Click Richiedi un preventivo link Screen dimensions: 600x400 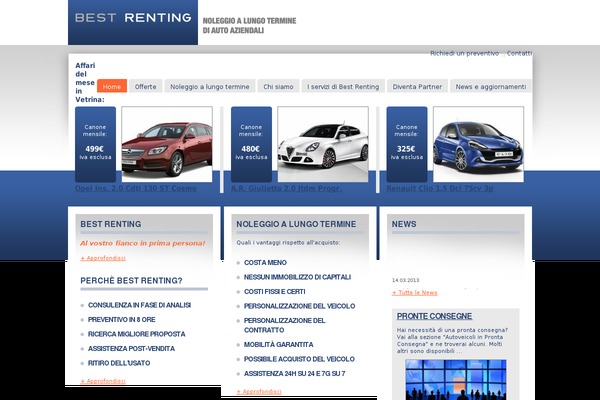click(x=465, y=53)
